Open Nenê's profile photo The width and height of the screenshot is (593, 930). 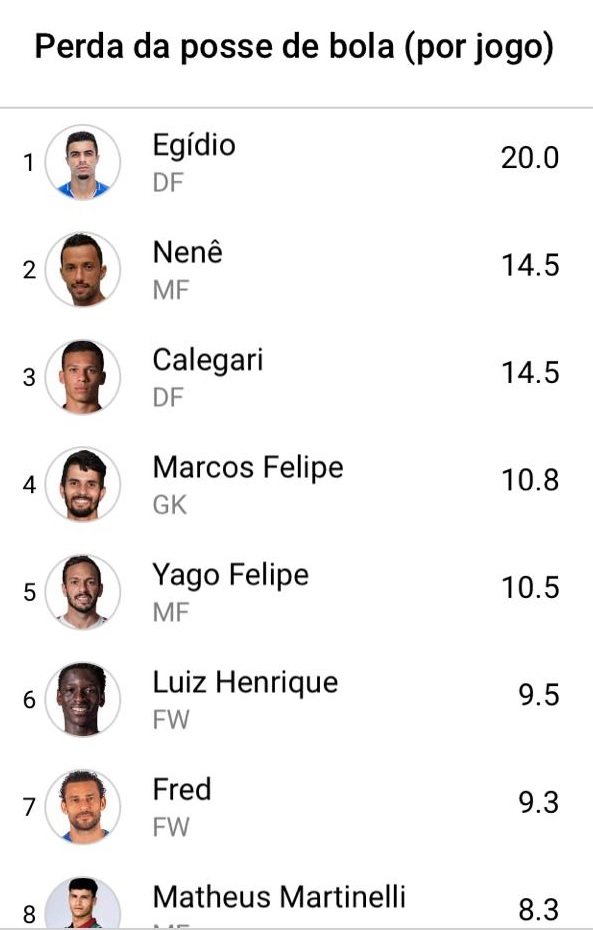[83, 269]
